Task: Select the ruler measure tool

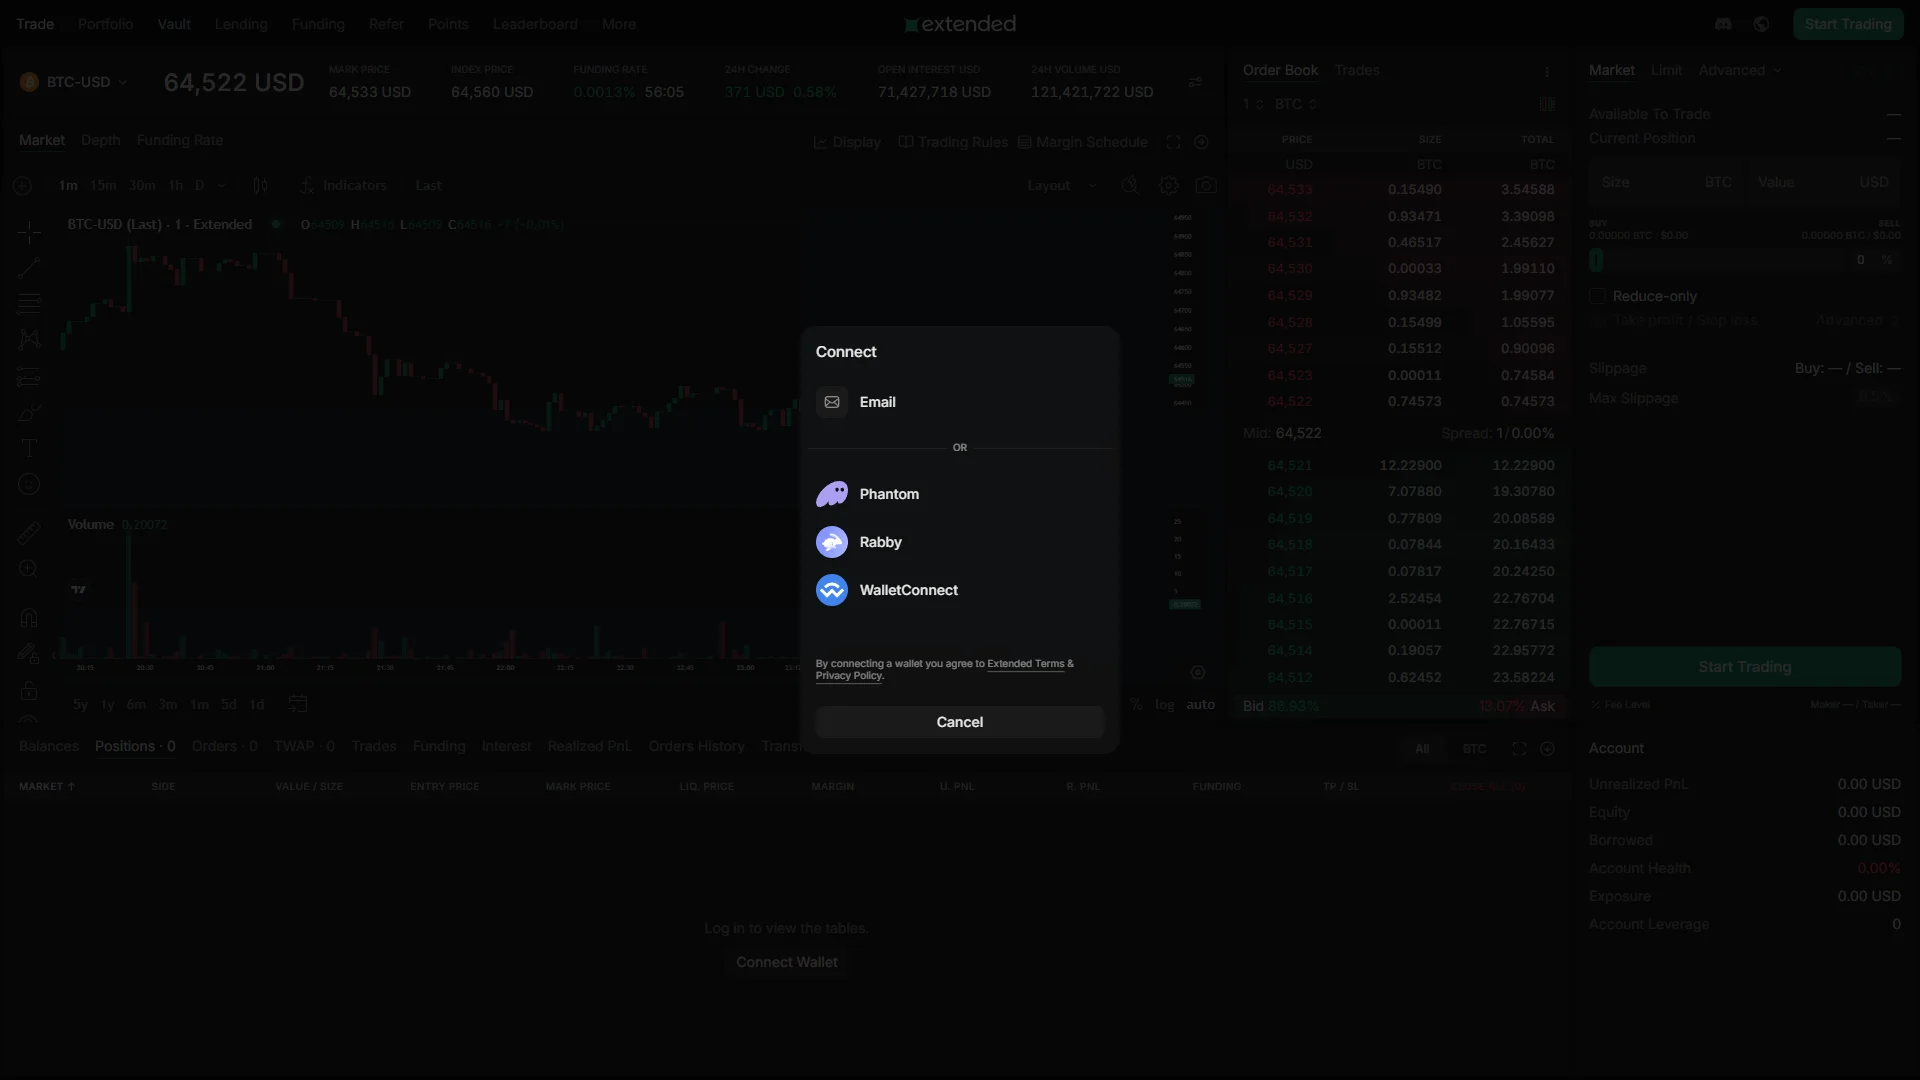Action: coord(29,533)
